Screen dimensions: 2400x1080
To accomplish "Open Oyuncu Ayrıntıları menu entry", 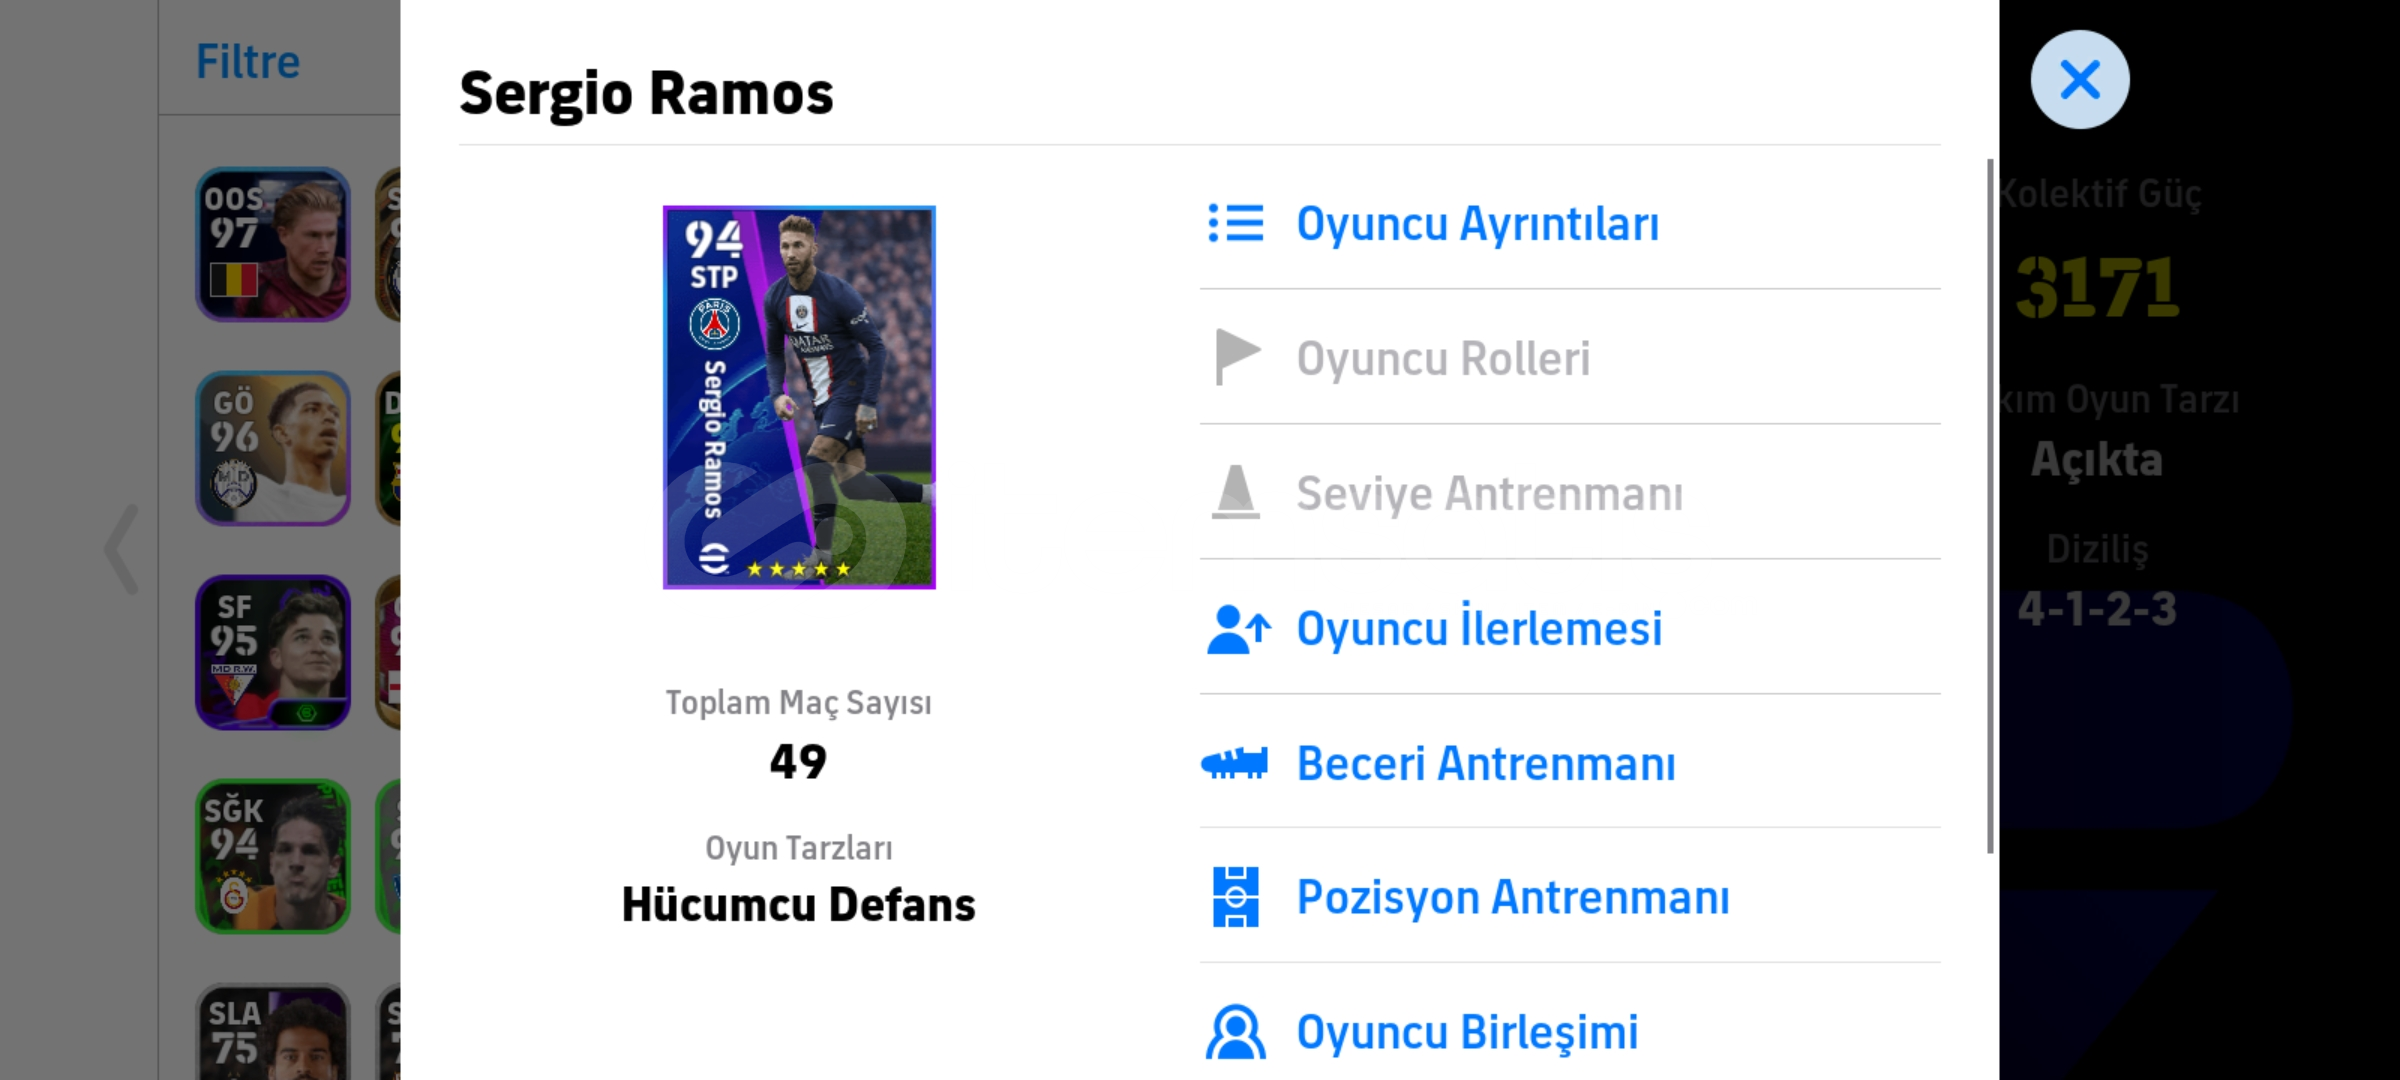I will tap(1477, 223).
